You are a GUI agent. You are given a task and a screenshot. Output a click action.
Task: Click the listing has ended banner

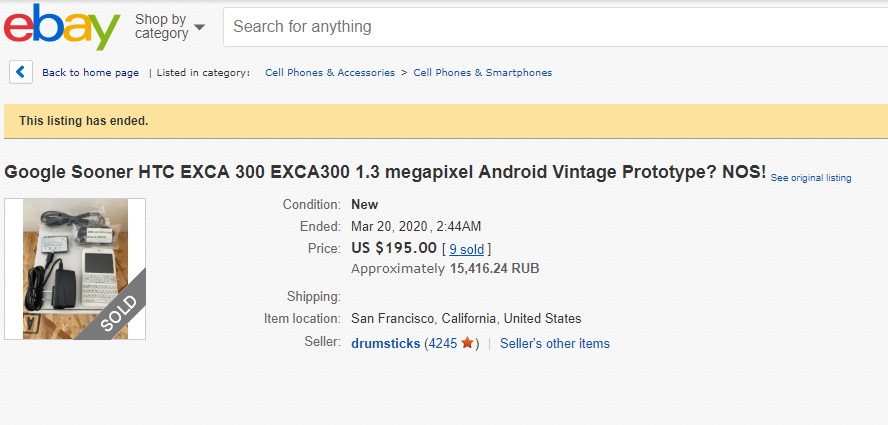click(x=84, y=121)
